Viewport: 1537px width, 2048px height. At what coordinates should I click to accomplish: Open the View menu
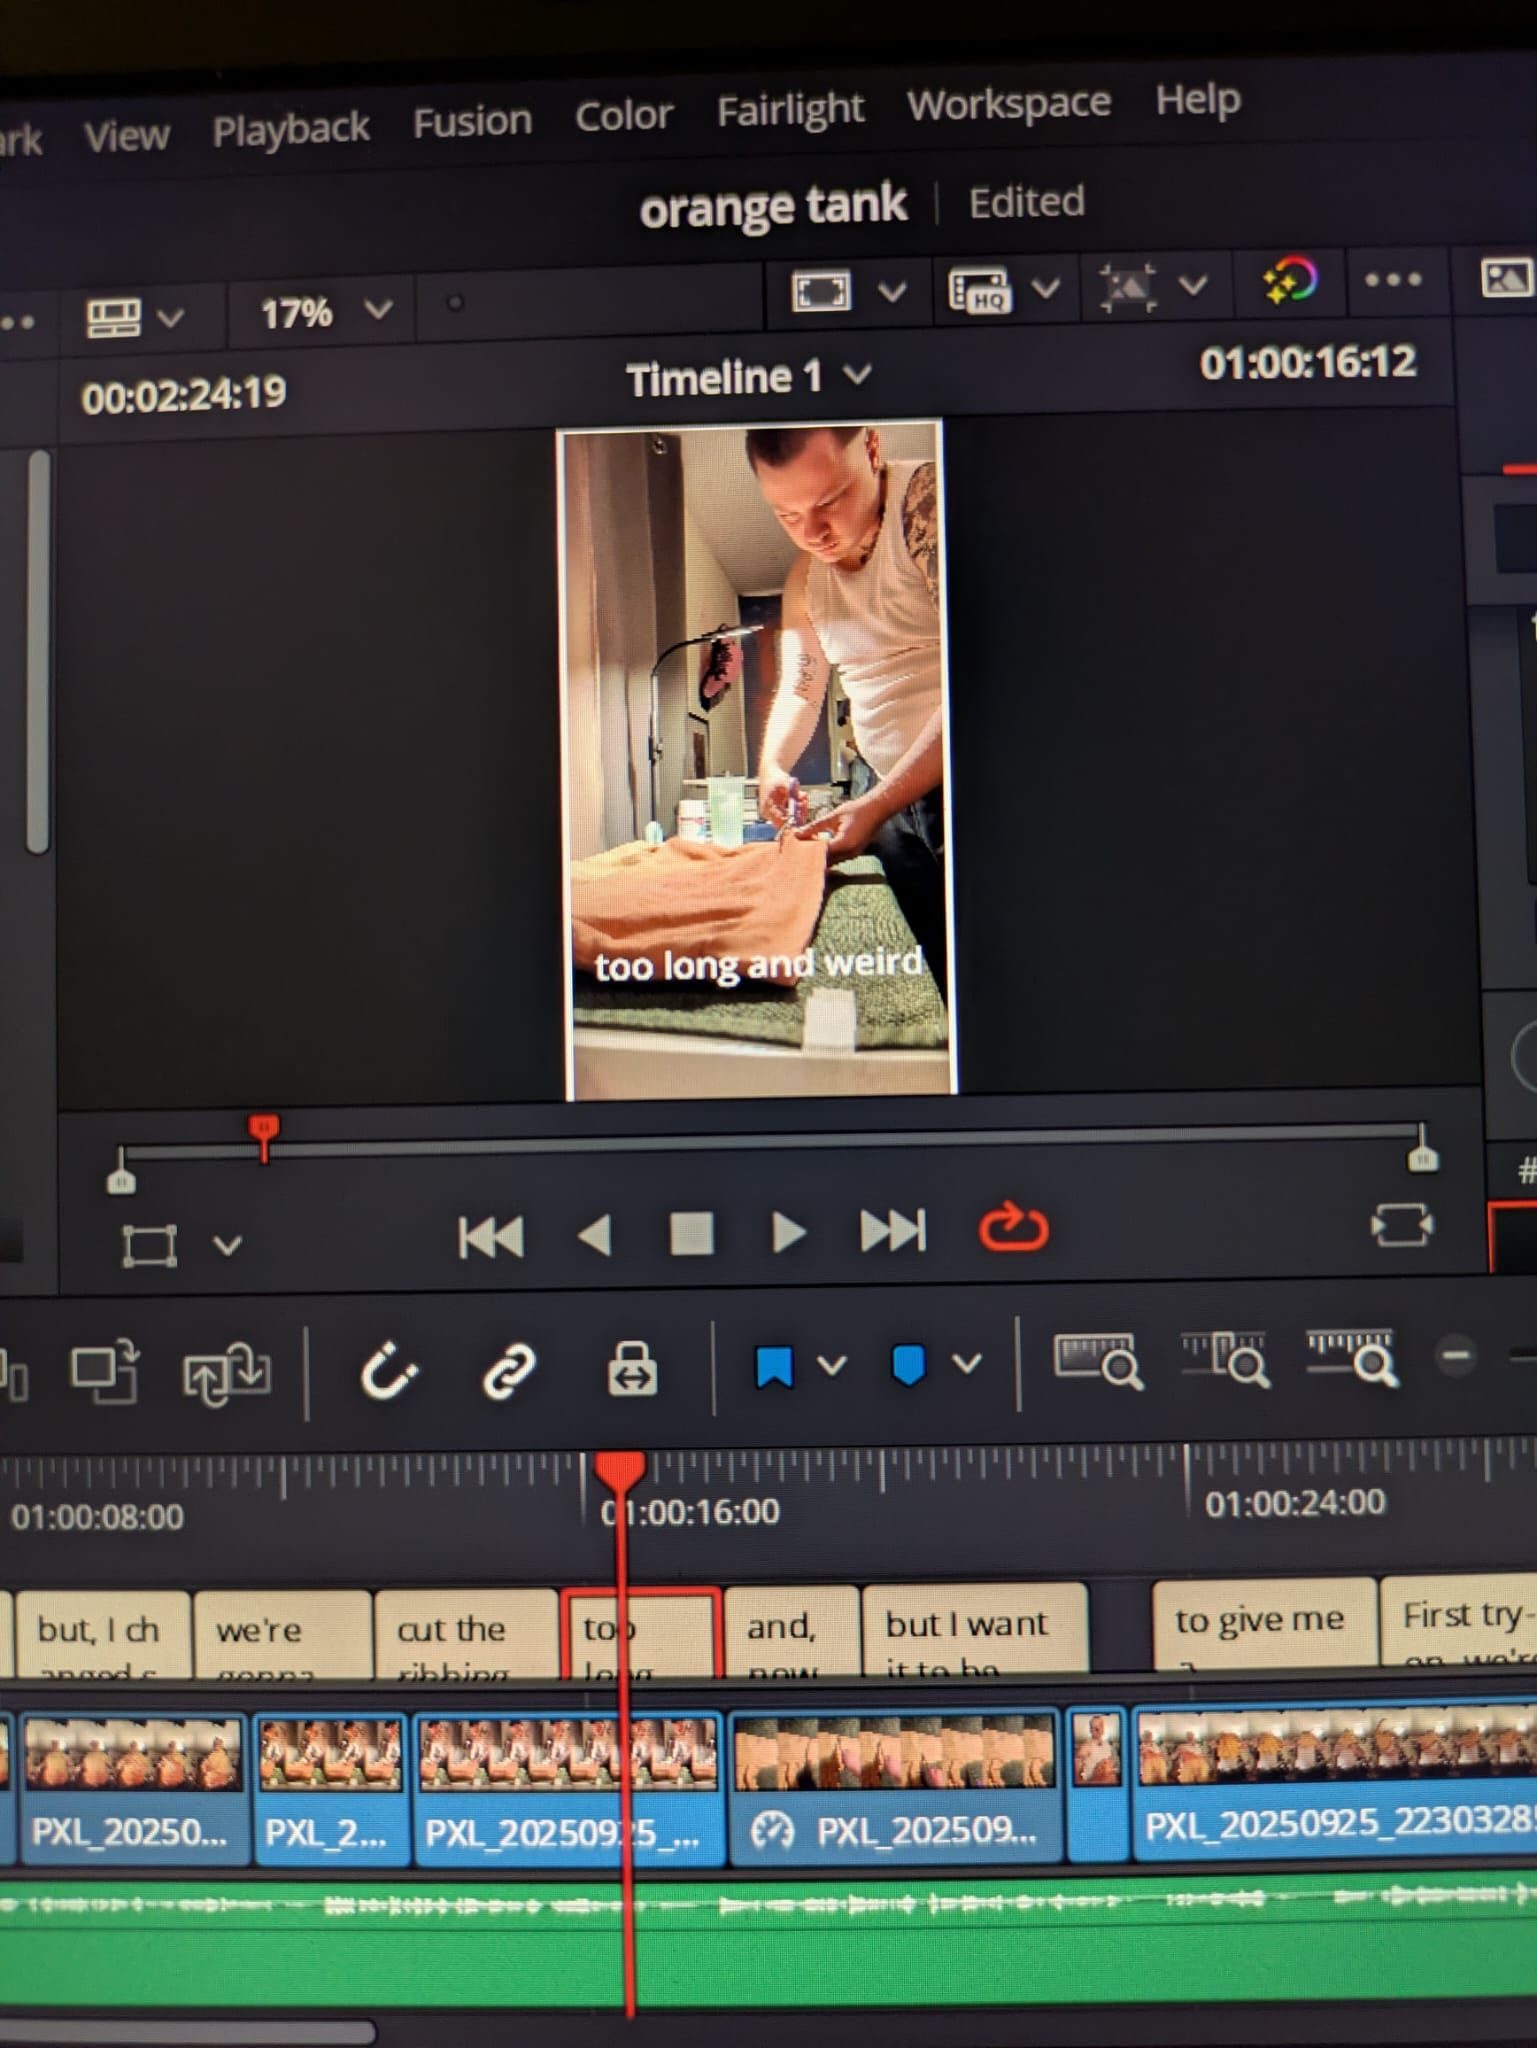126,136
